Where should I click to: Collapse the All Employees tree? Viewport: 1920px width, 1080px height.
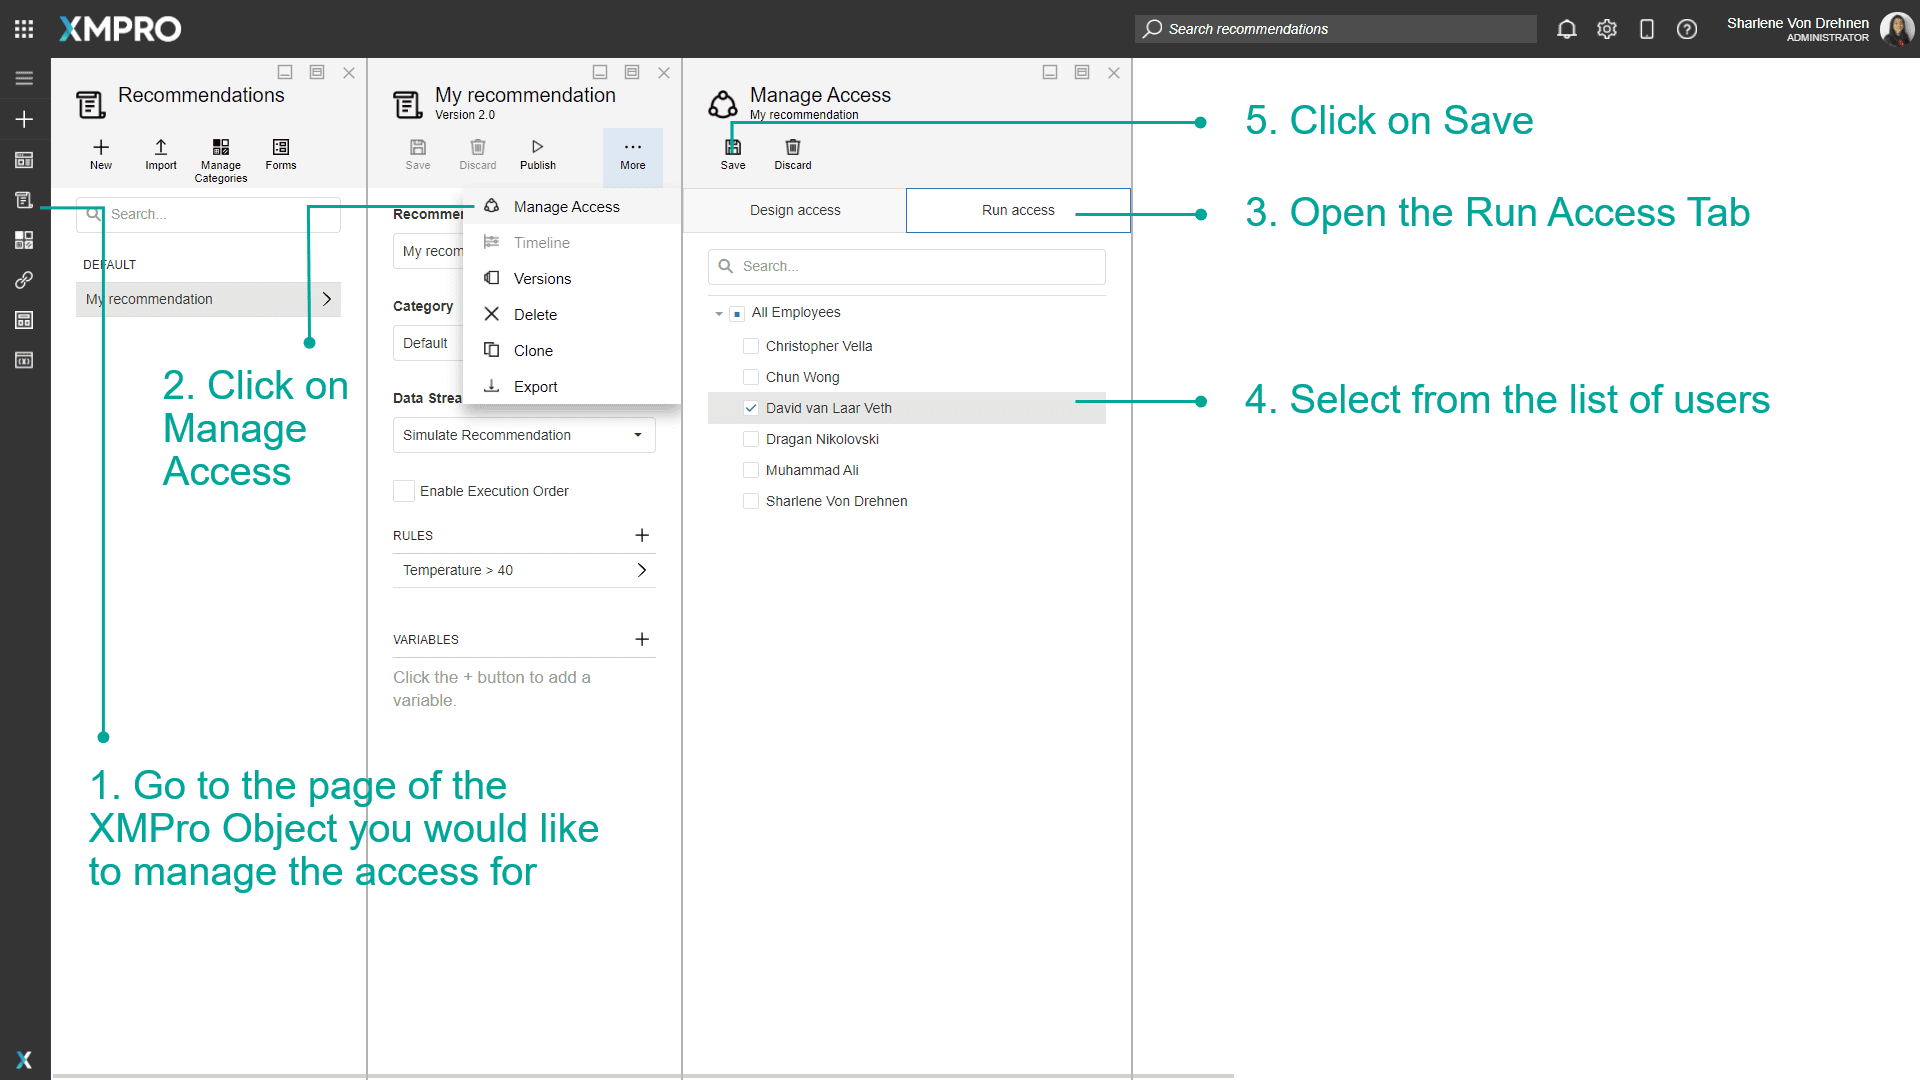pos(719,313)
